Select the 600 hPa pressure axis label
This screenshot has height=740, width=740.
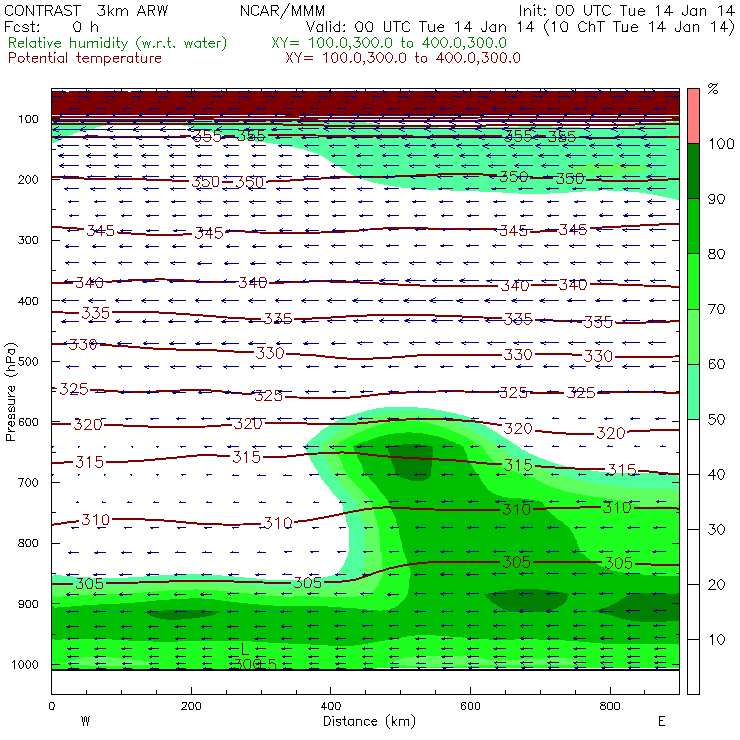pyautogui.click(x=28, y=422)
